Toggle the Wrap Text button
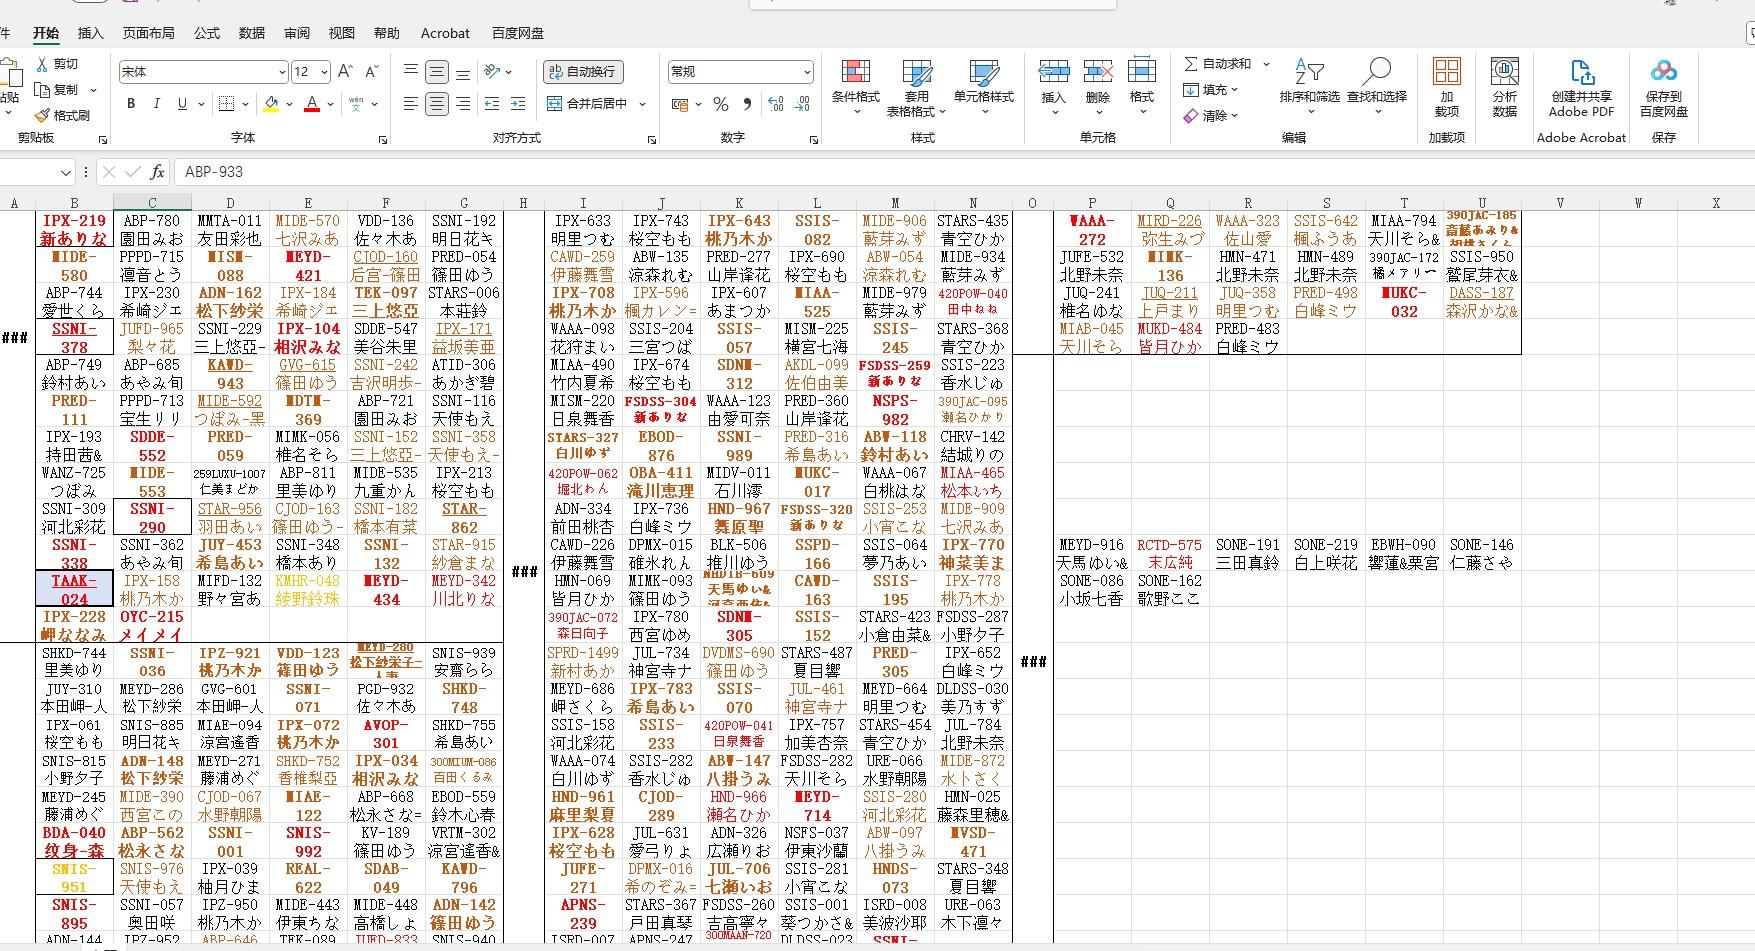Image resolution: width=1755 pixels, height=951 pixels. point(583,72)
